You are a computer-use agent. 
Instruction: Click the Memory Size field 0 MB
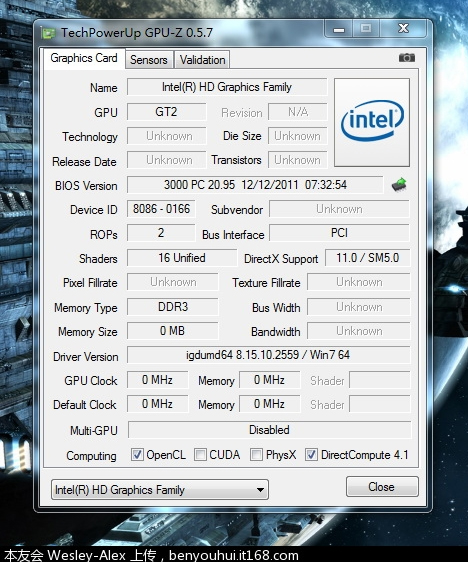(x=173, y=331)
